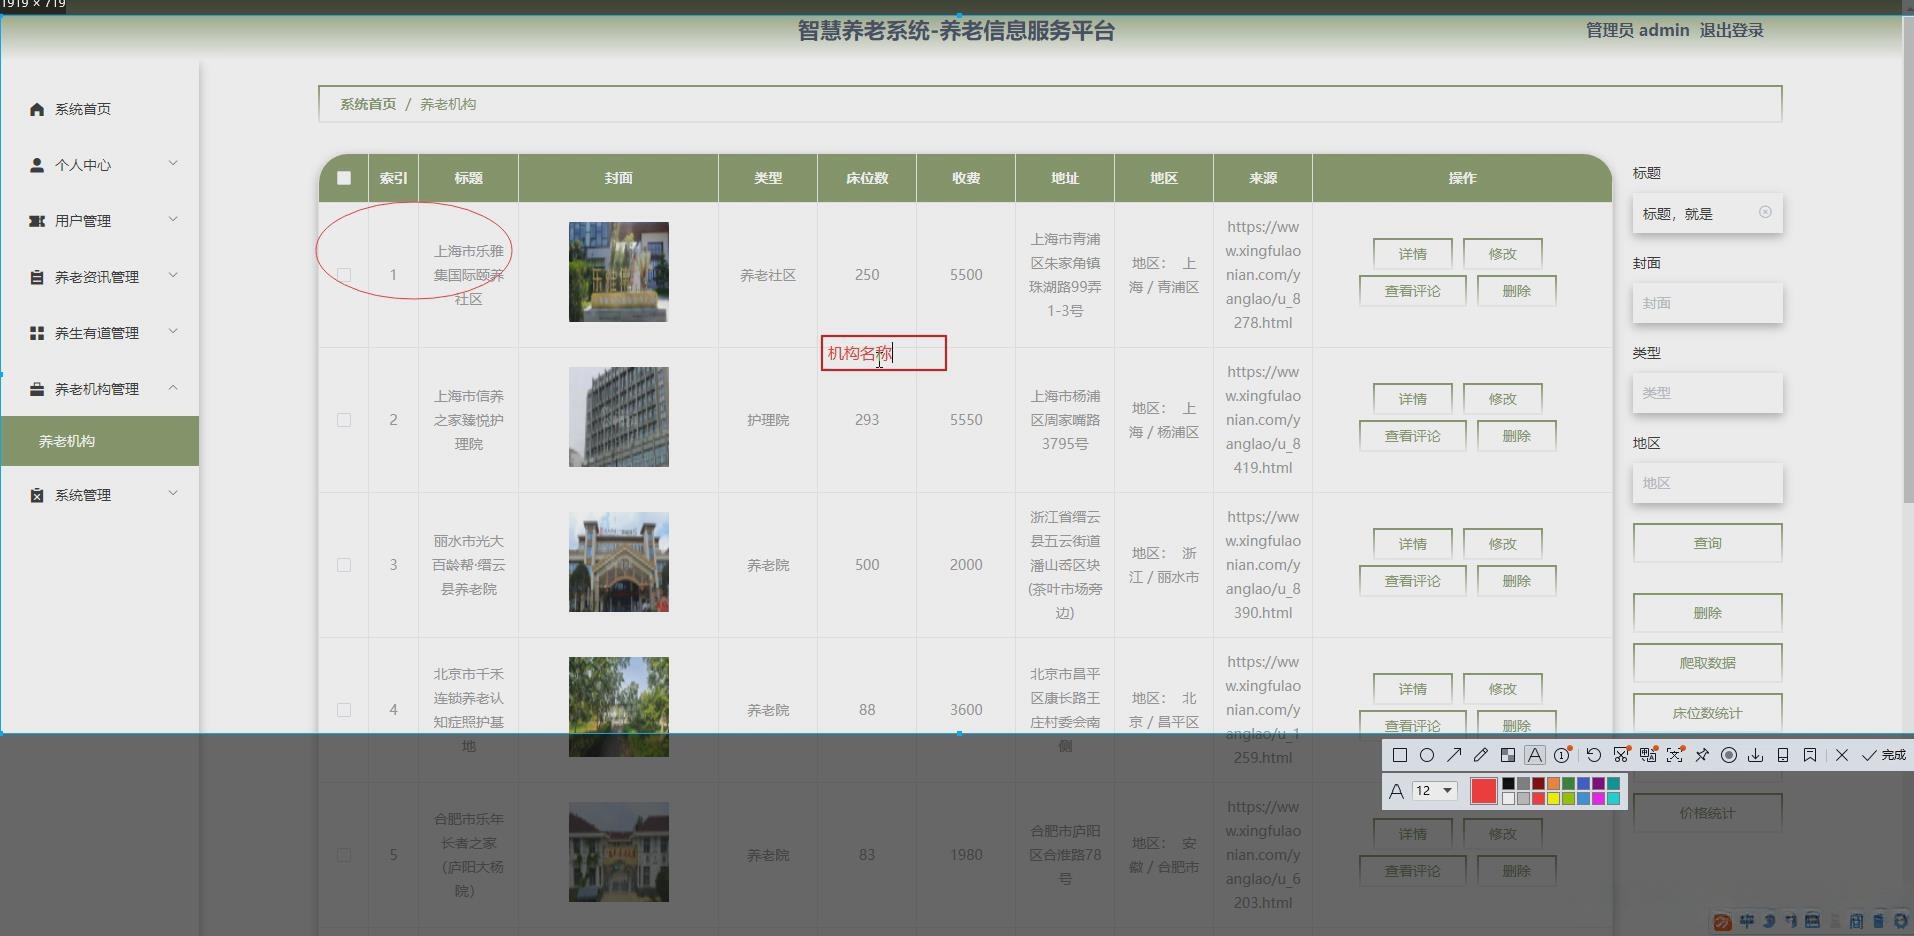Viewport: 1914px width, 936px height.
Task: Click the text recognition icon in the screenshot toolbar
Action: pos(1675,755)
